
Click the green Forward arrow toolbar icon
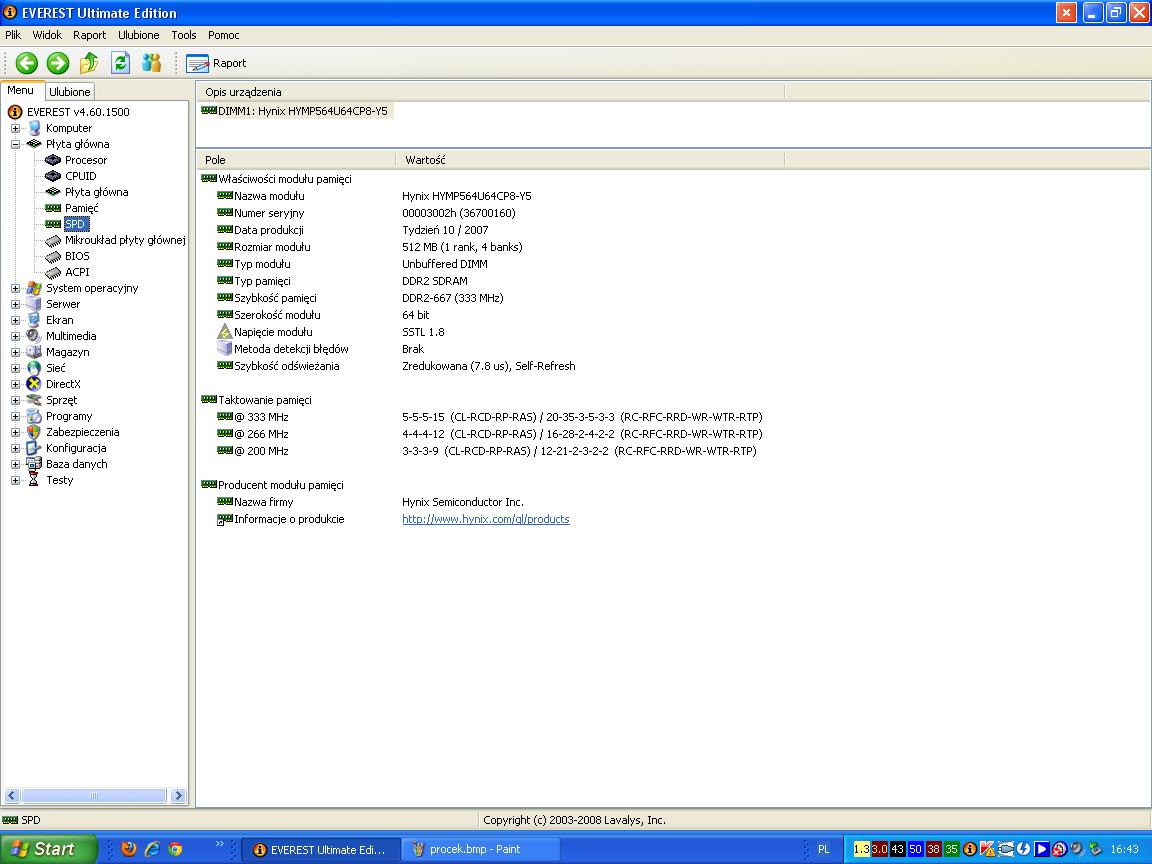coord(57,63)
